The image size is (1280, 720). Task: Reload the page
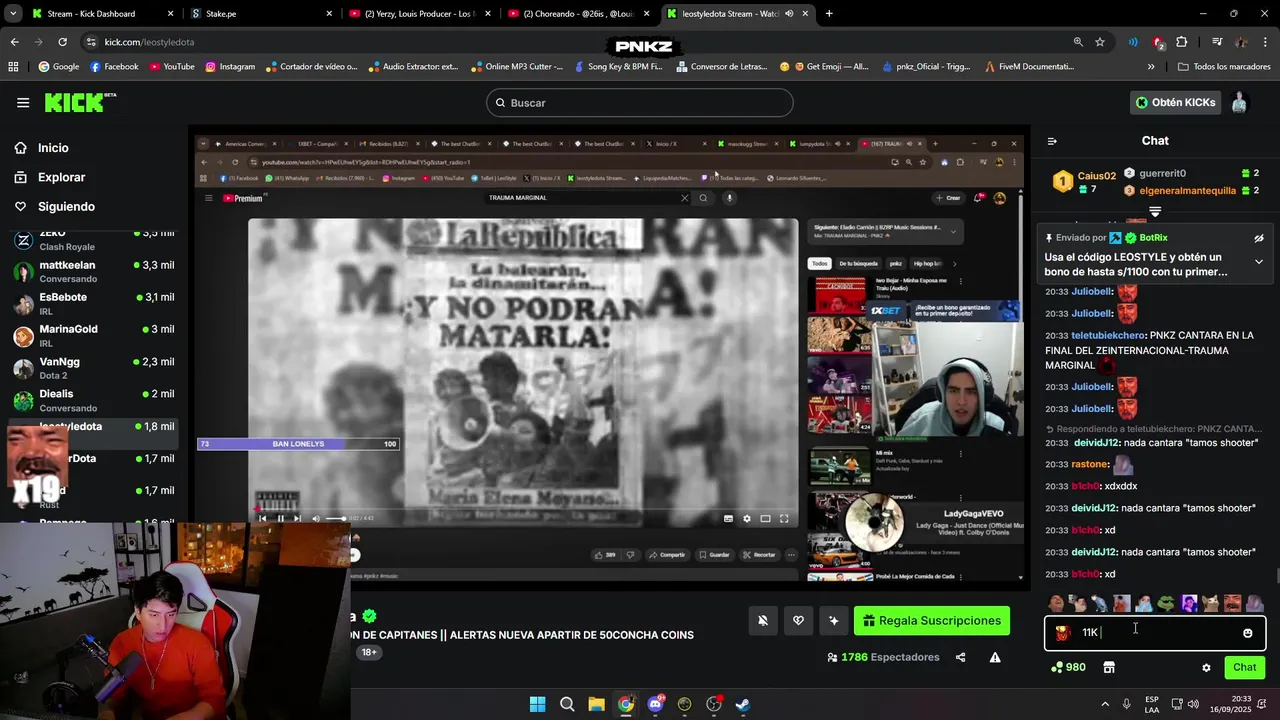pos(62,42)
